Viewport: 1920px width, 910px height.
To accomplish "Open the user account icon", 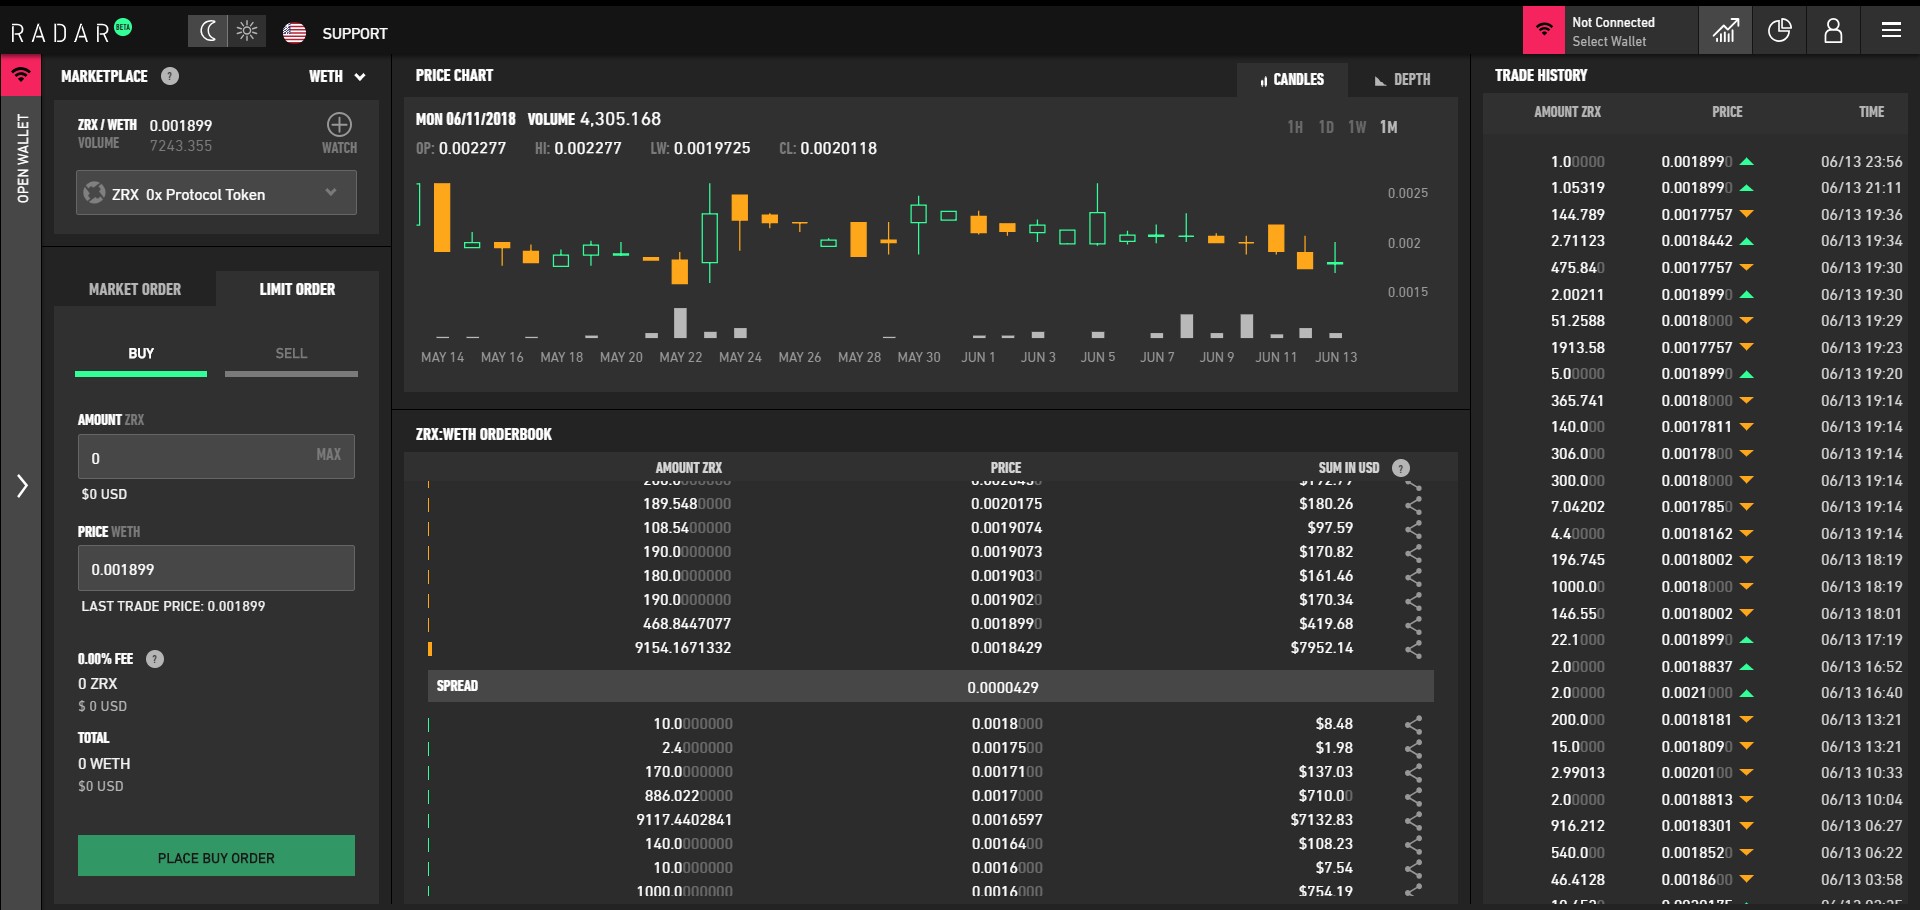I will (1833, 30).
